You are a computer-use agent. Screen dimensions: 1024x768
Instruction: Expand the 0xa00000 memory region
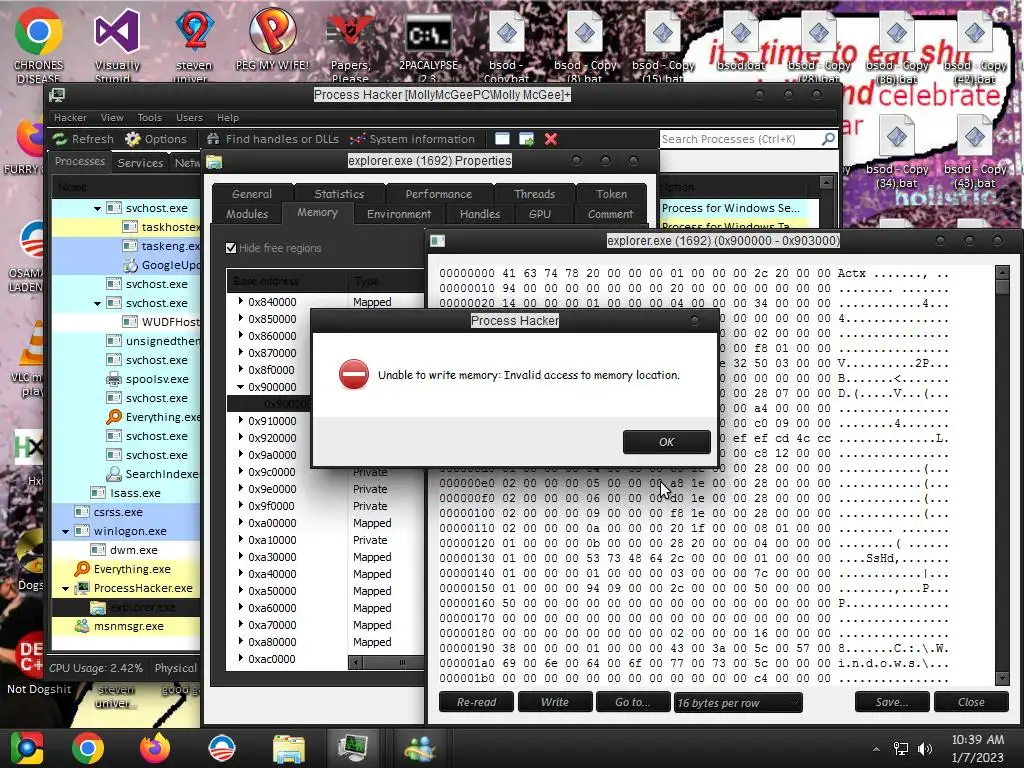[240, 522]
